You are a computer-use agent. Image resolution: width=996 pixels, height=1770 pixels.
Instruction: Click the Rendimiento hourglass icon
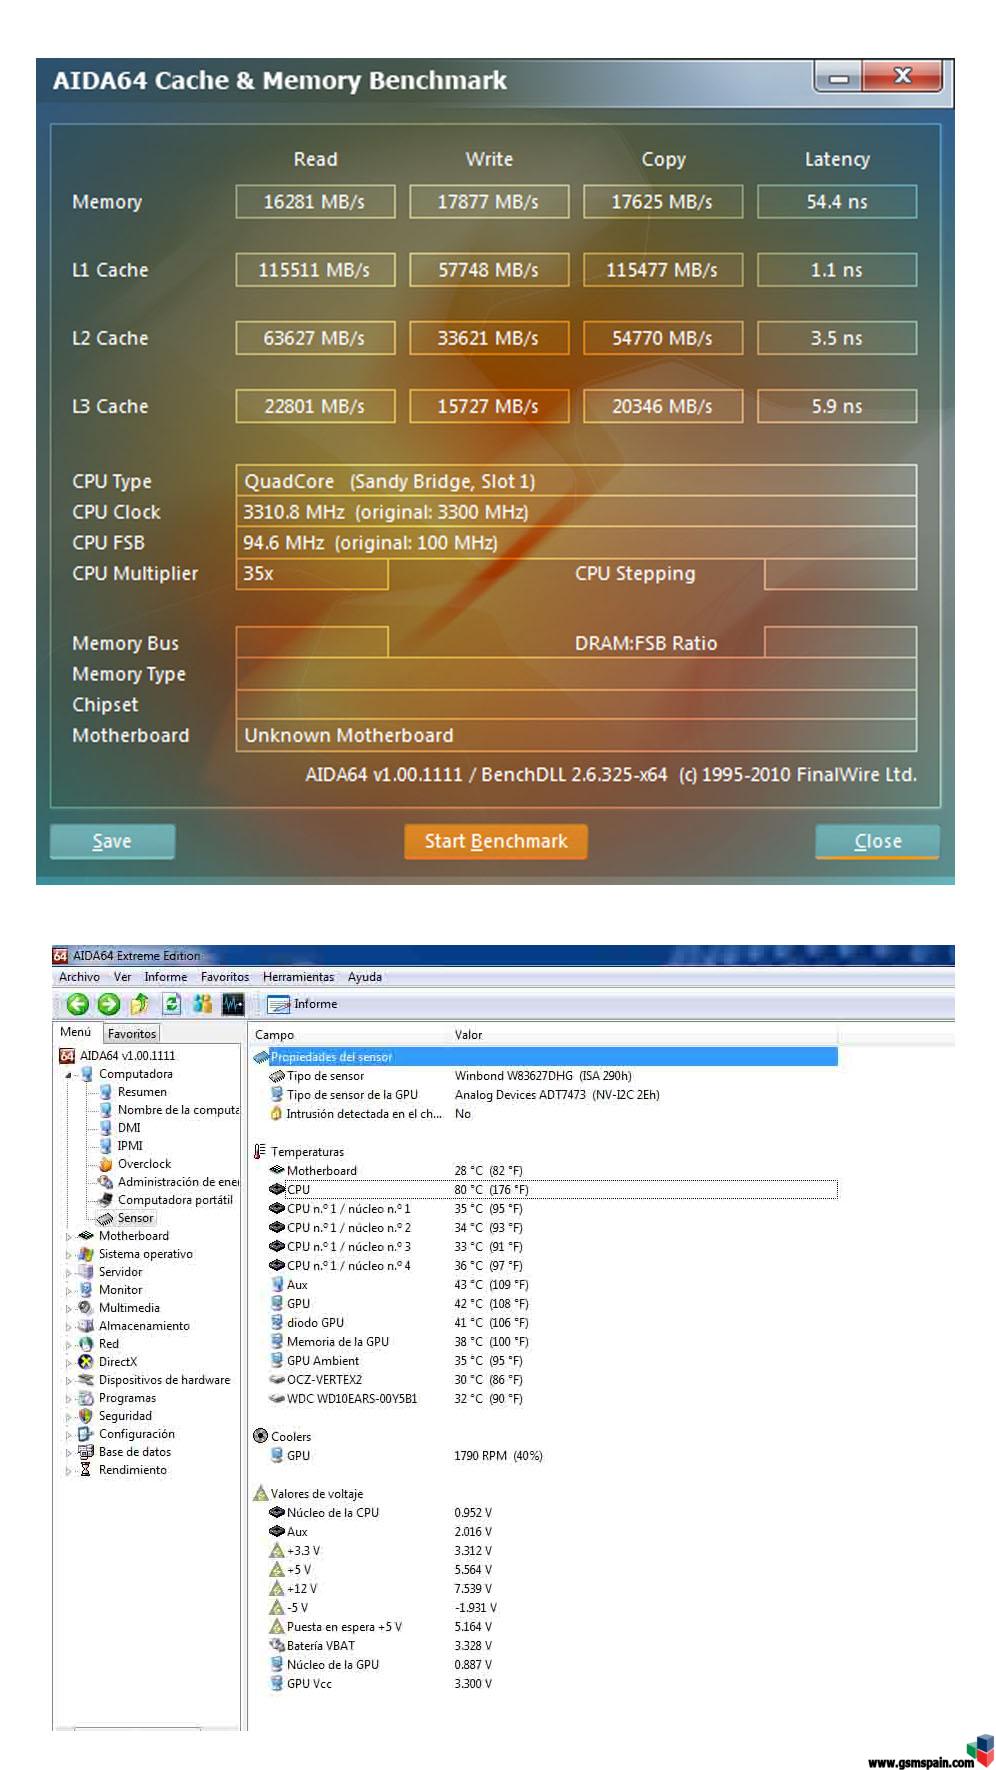(x=86, y=1470)
